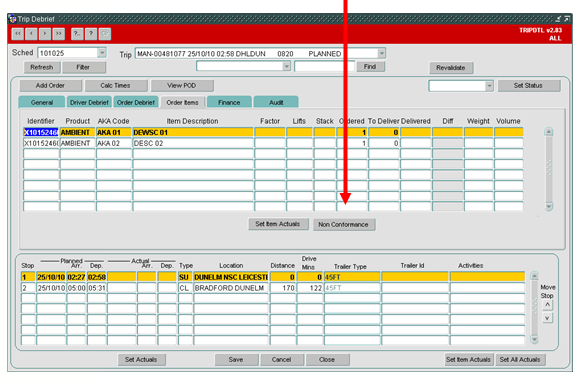
Task: Click the order items scrollbar track
Action: [x=548, y=169]
